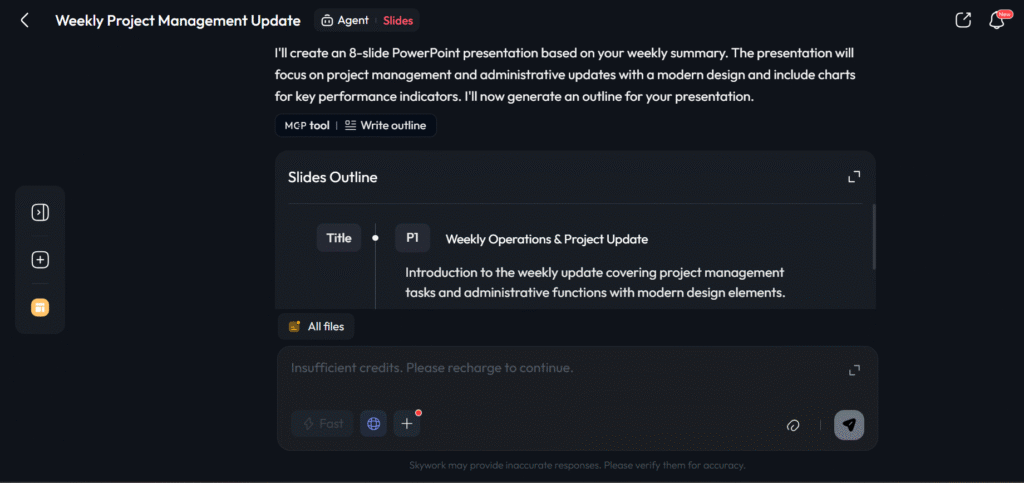Expand the Slides Outline panel

pyautogui.click(x=854, y=177)
